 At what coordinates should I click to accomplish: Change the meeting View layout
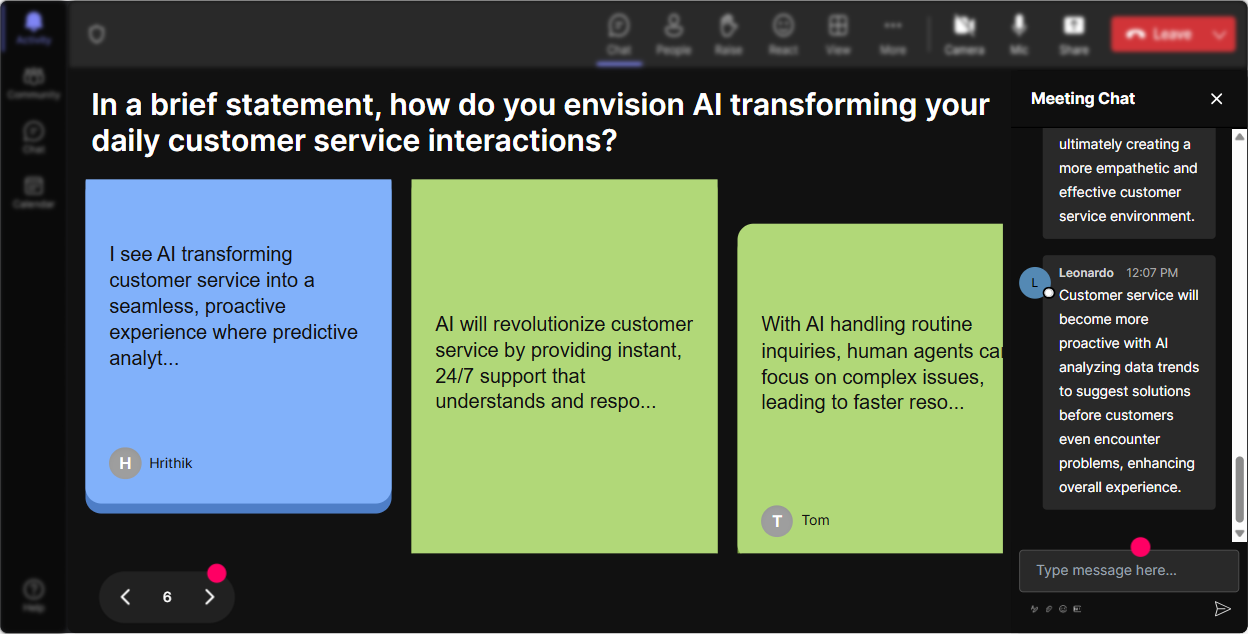point(838,33)
